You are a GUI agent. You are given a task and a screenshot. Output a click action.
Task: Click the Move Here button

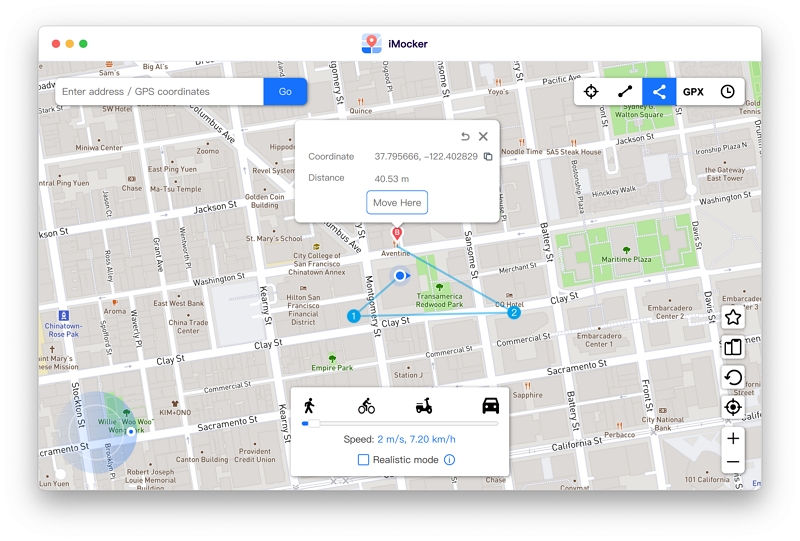click(x=397, y=203)
